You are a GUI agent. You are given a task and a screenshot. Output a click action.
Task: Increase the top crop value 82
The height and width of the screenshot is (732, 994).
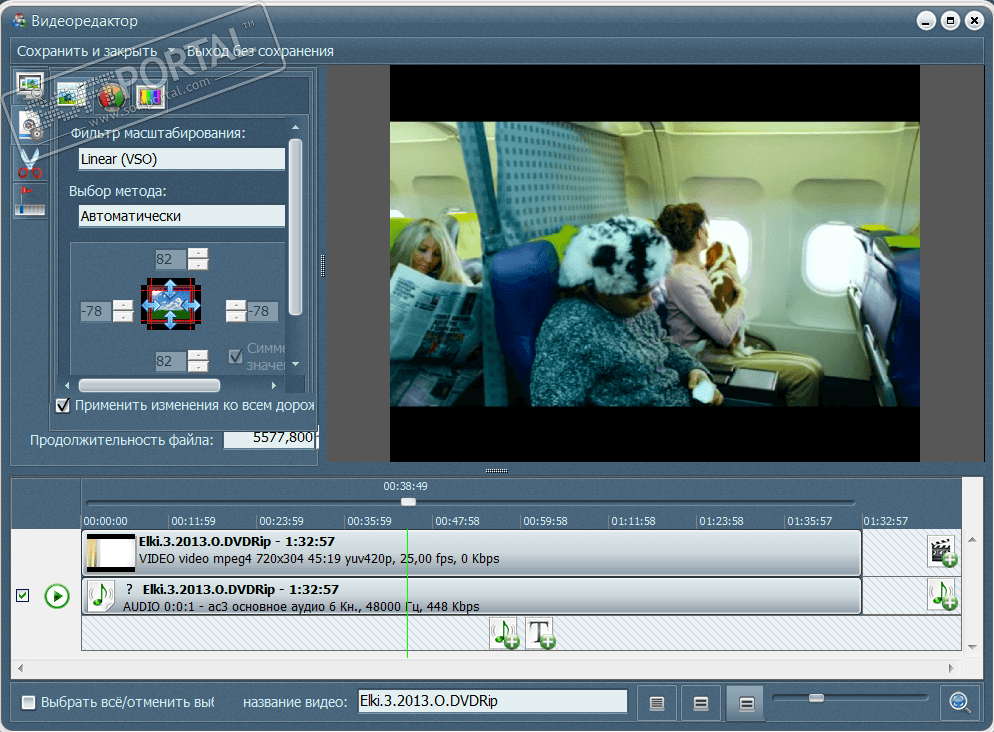198,254
